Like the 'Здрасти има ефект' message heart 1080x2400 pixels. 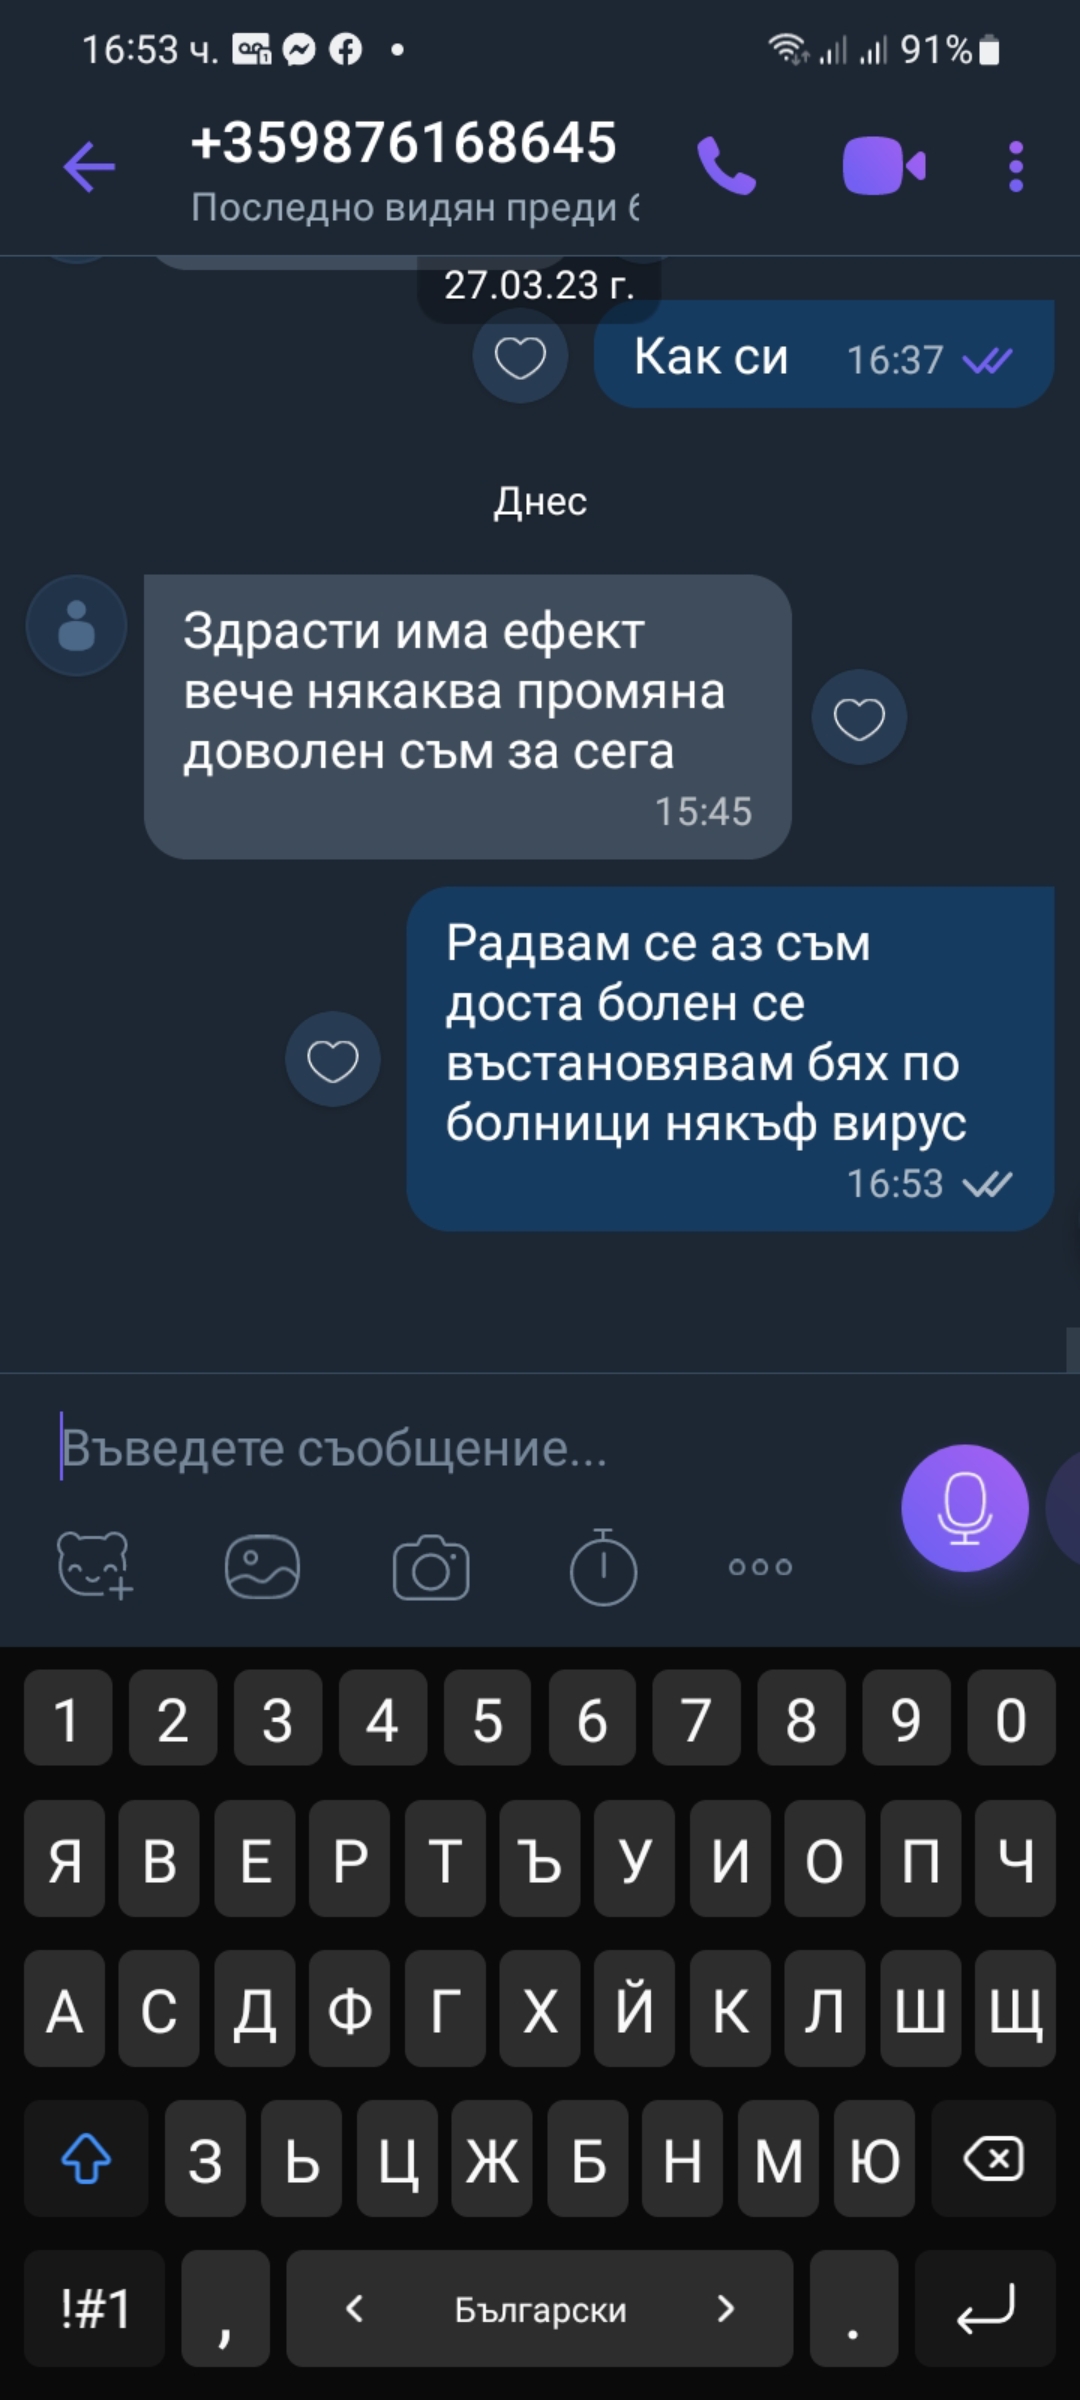pos(859,718)
